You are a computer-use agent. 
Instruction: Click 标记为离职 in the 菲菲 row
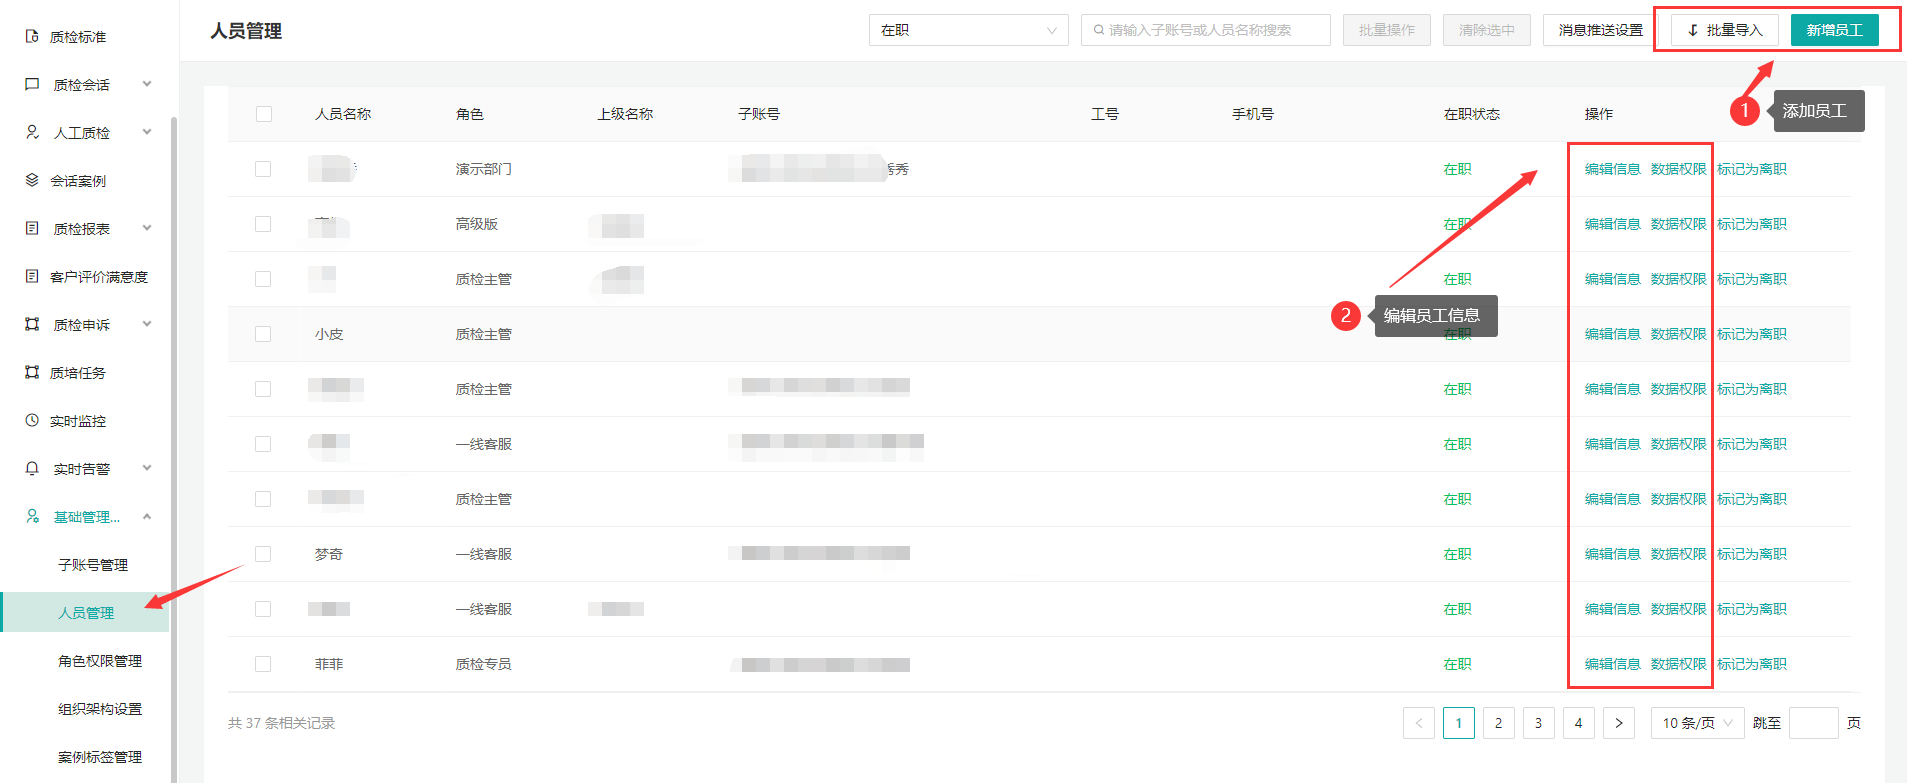(1752, 664)
